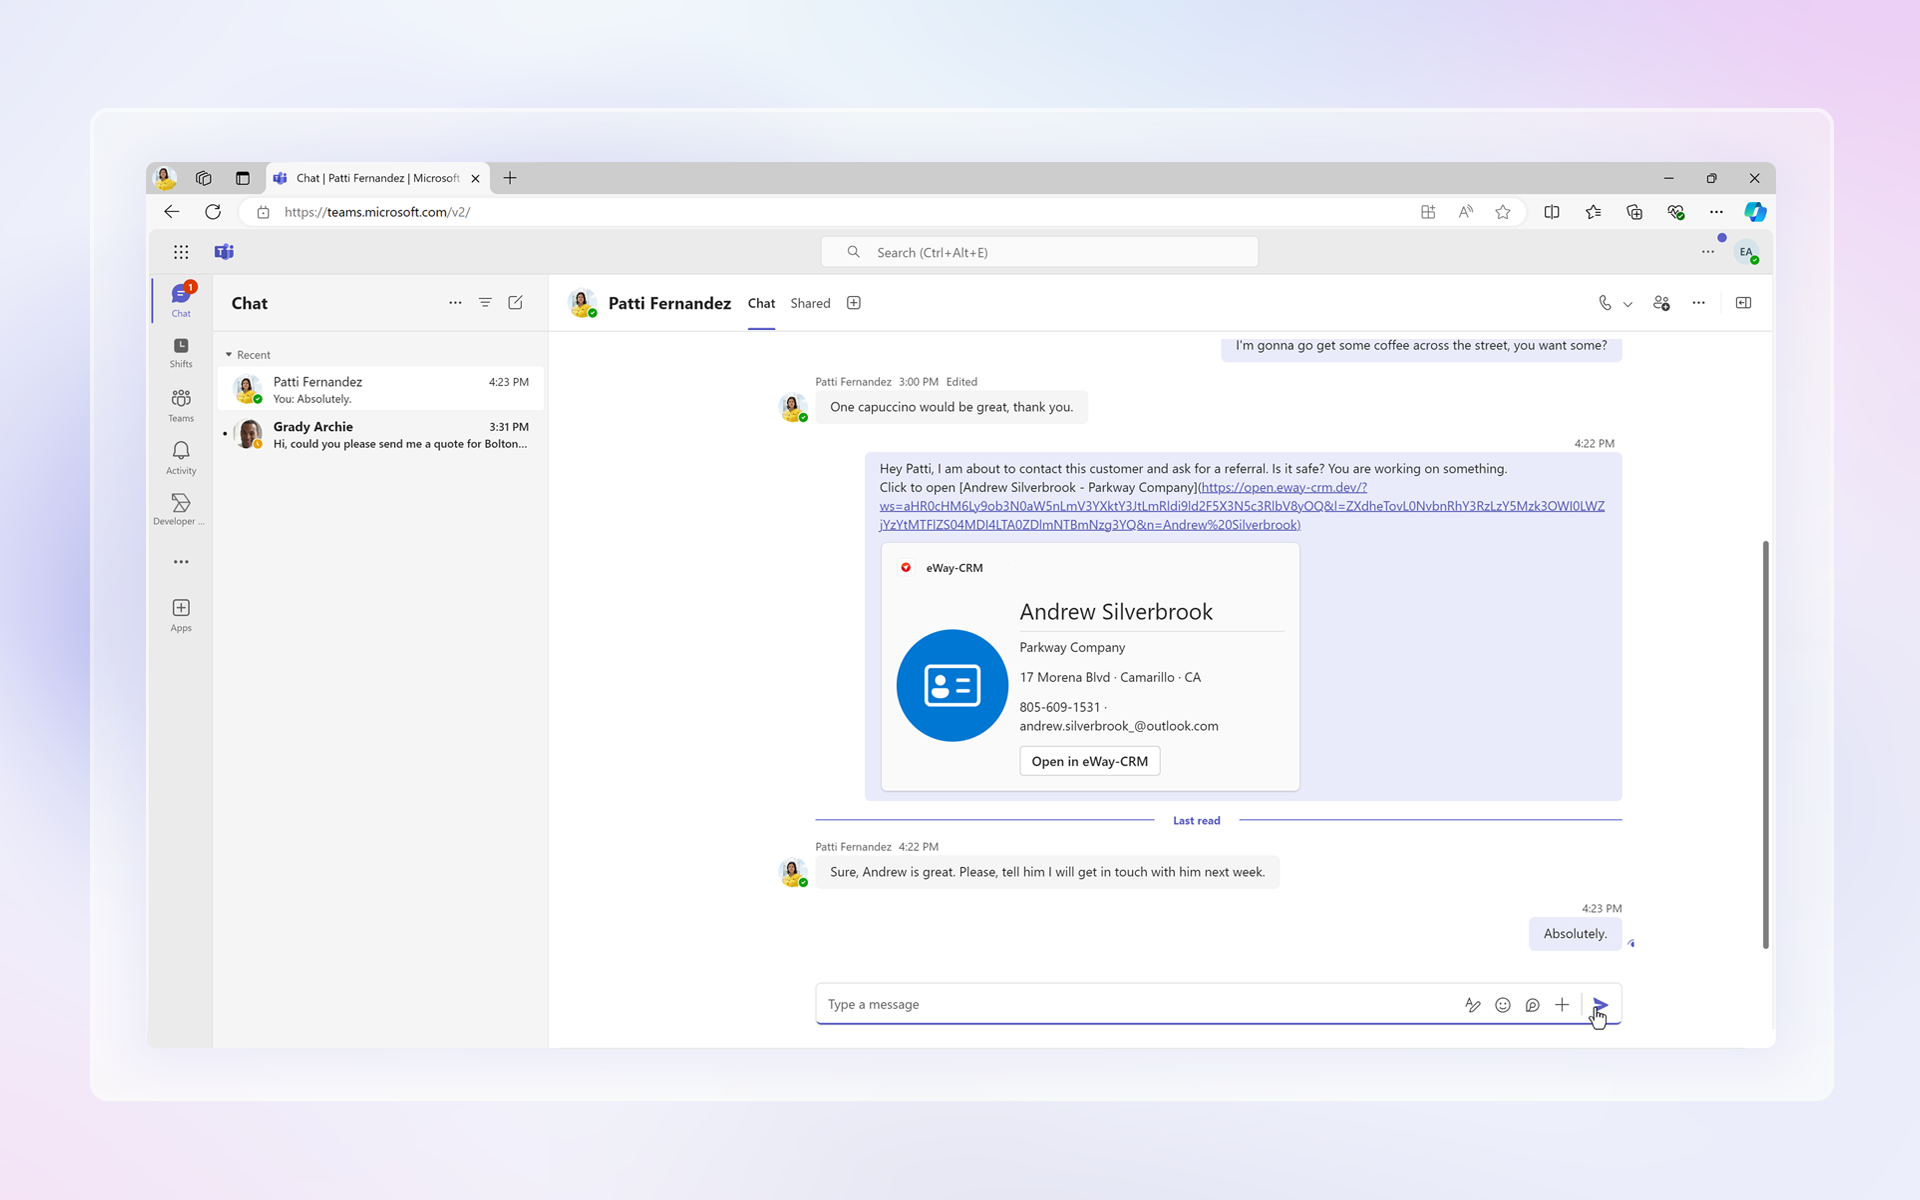1920x1200 pixels.
Task: Click message 'One capuccino would be great'
Action: 951,407
